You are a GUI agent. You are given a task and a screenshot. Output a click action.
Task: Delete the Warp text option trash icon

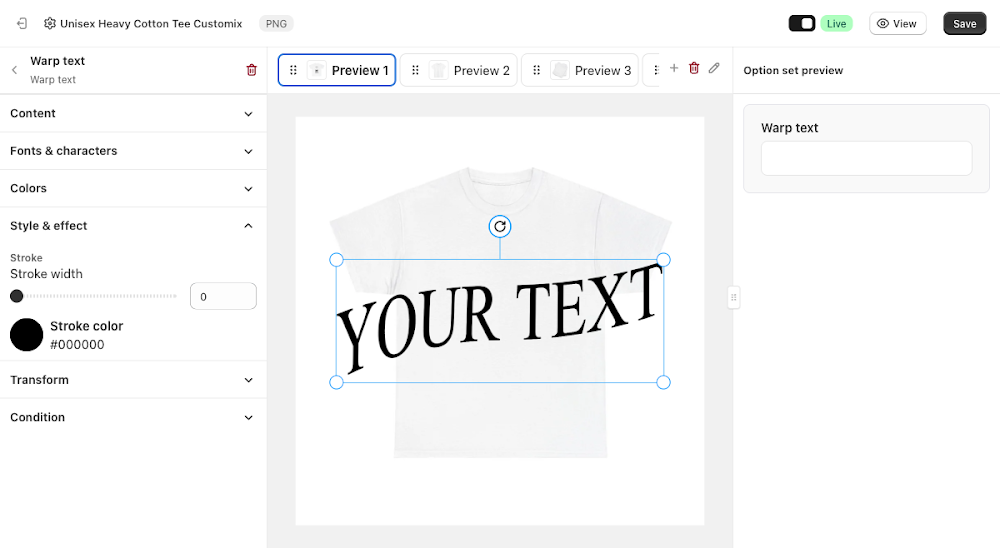pos(251,70)
